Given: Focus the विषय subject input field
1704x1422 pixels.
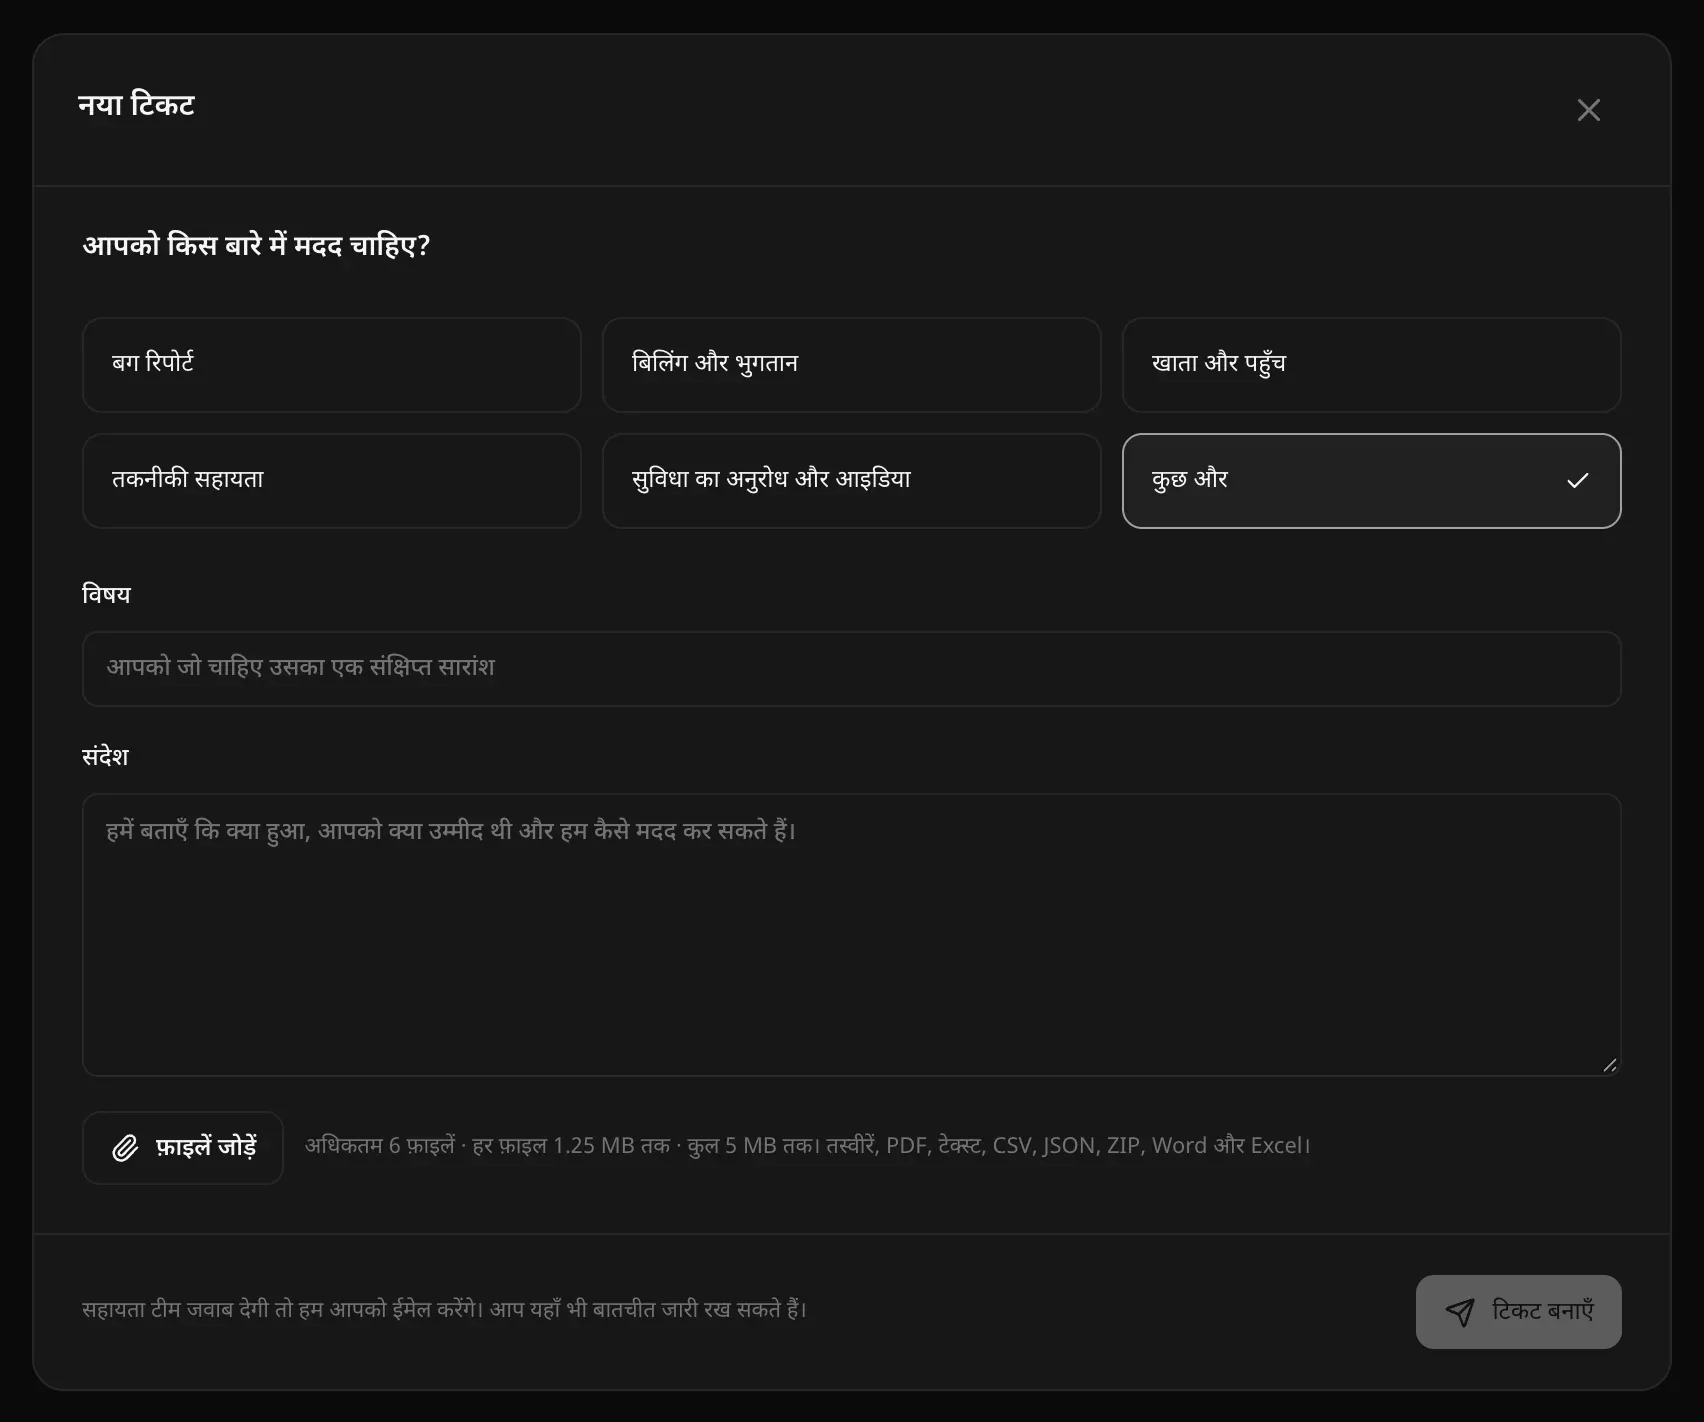Looking at the screenshot, I should pyautogui.click(x=852, y=669).
